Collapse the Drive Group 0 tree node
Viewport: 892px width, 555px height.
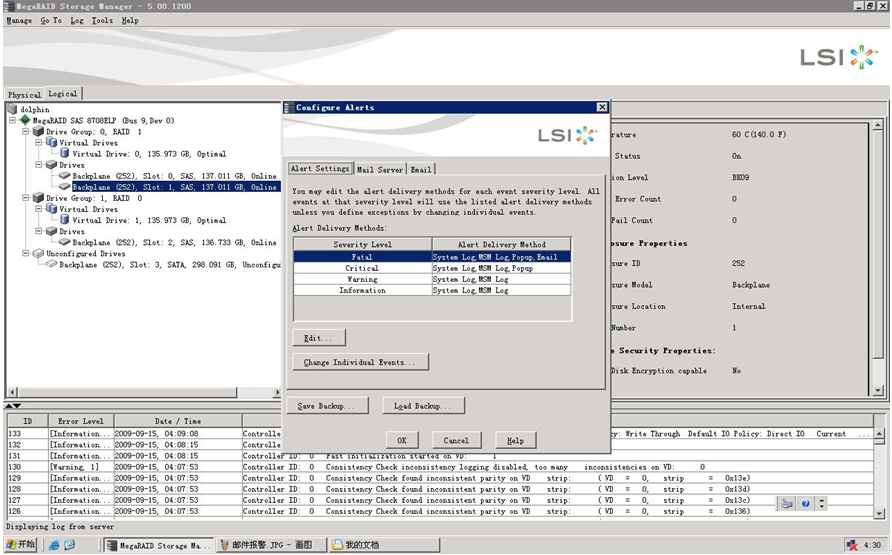26,131
